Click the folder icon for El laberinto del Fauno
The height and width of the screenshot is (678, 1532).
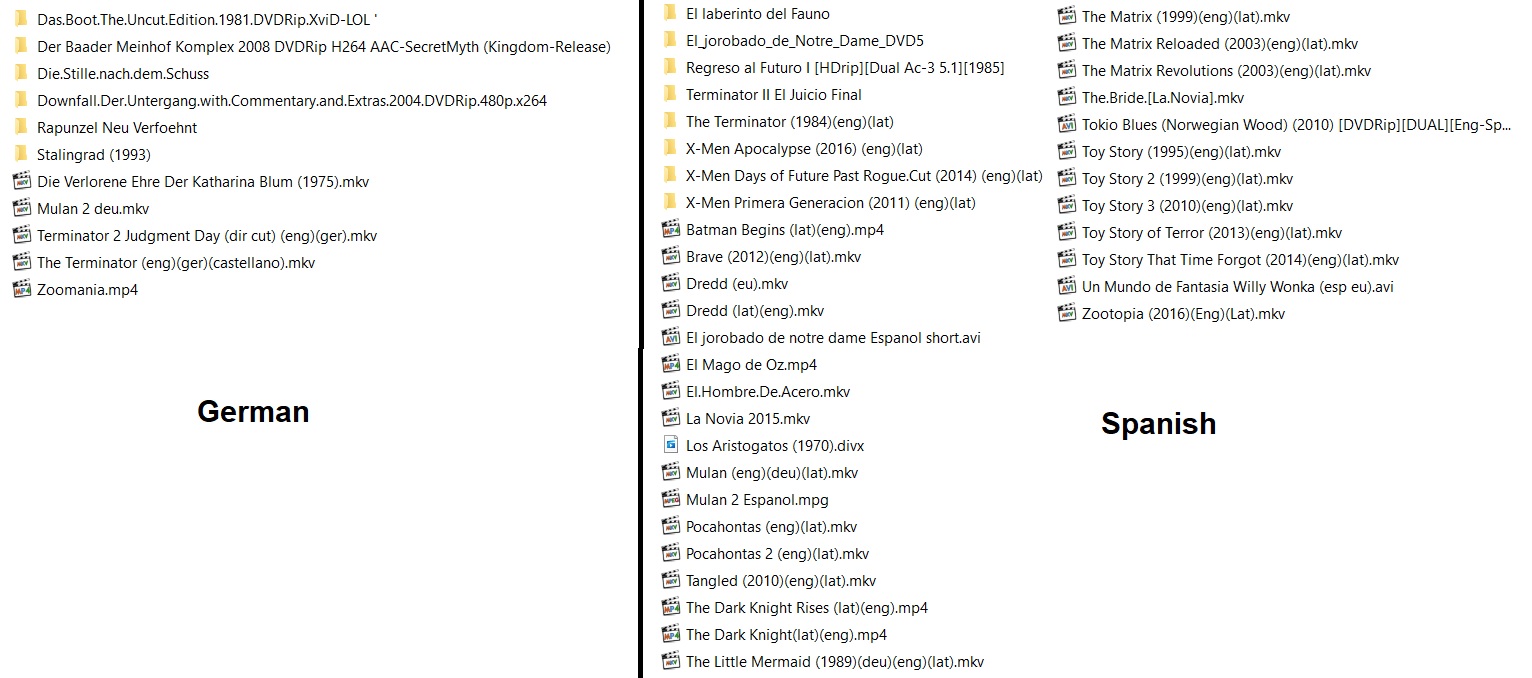[669, 13]
